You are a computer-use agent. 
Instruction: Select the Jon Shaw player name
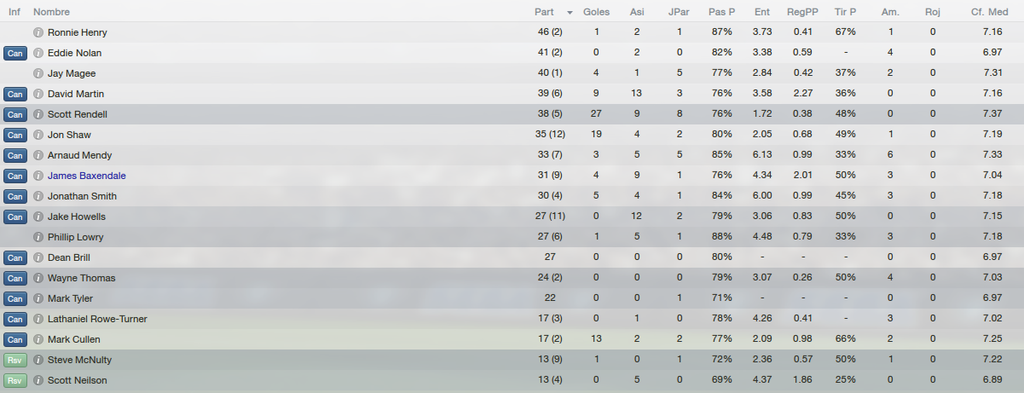coord(69,134)
